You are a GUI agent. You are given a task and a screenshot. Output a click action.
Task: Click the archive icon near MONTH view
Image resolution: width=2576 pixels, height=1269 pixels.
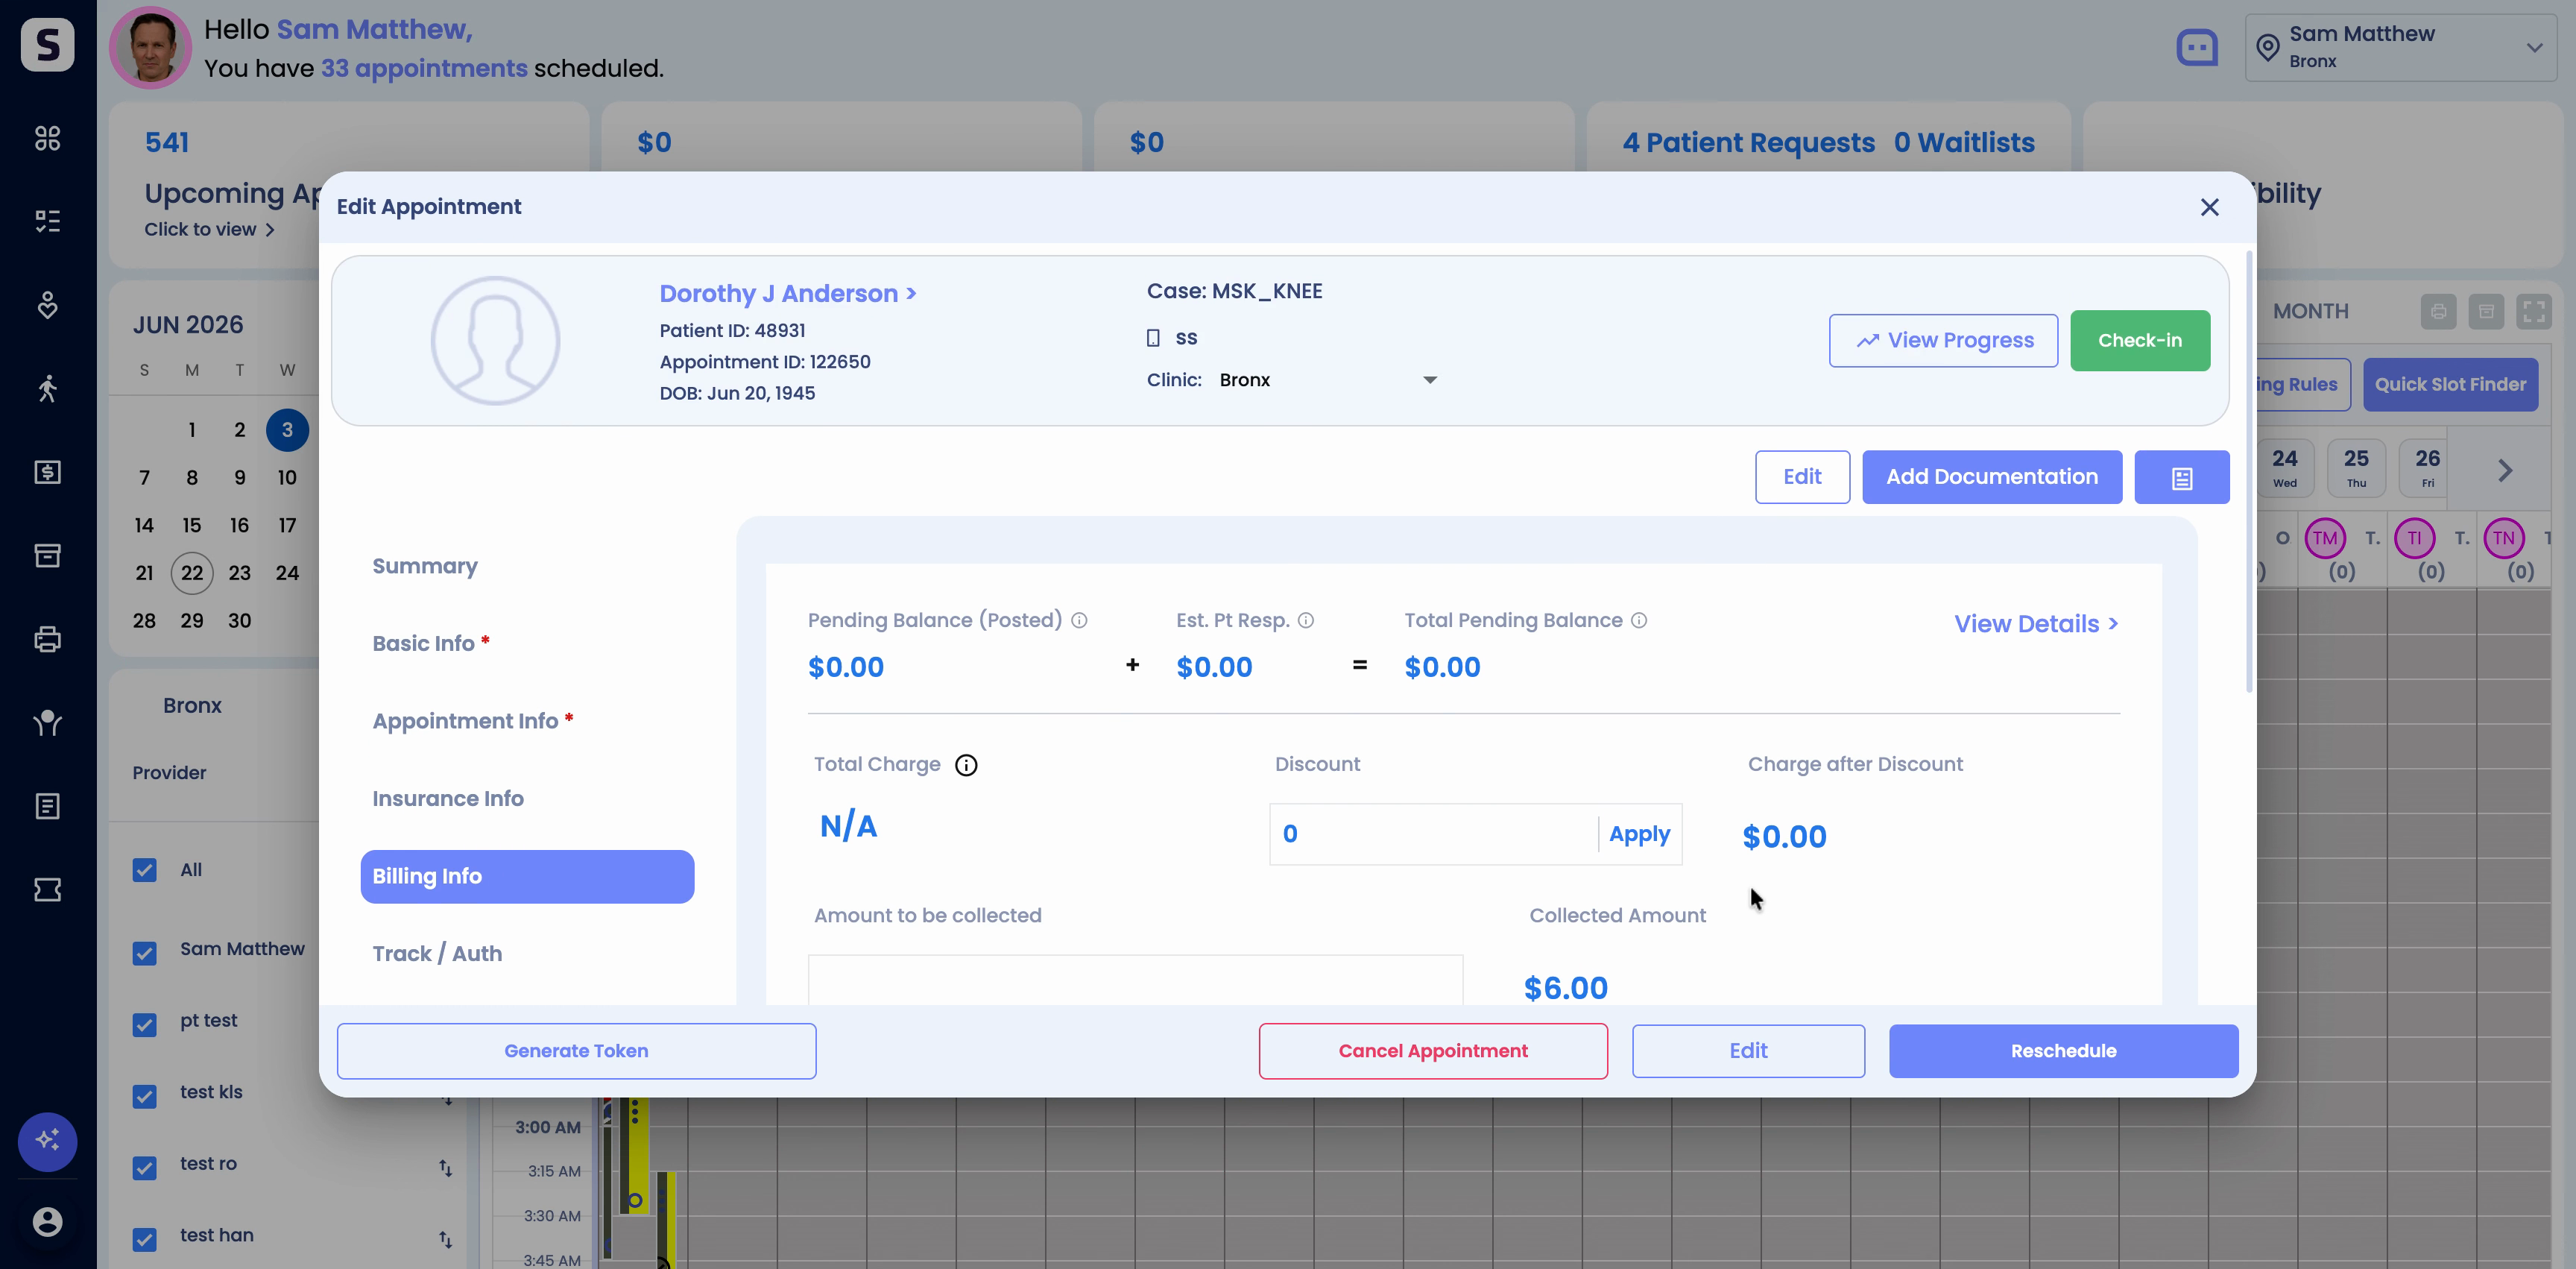pos(2486,311)
